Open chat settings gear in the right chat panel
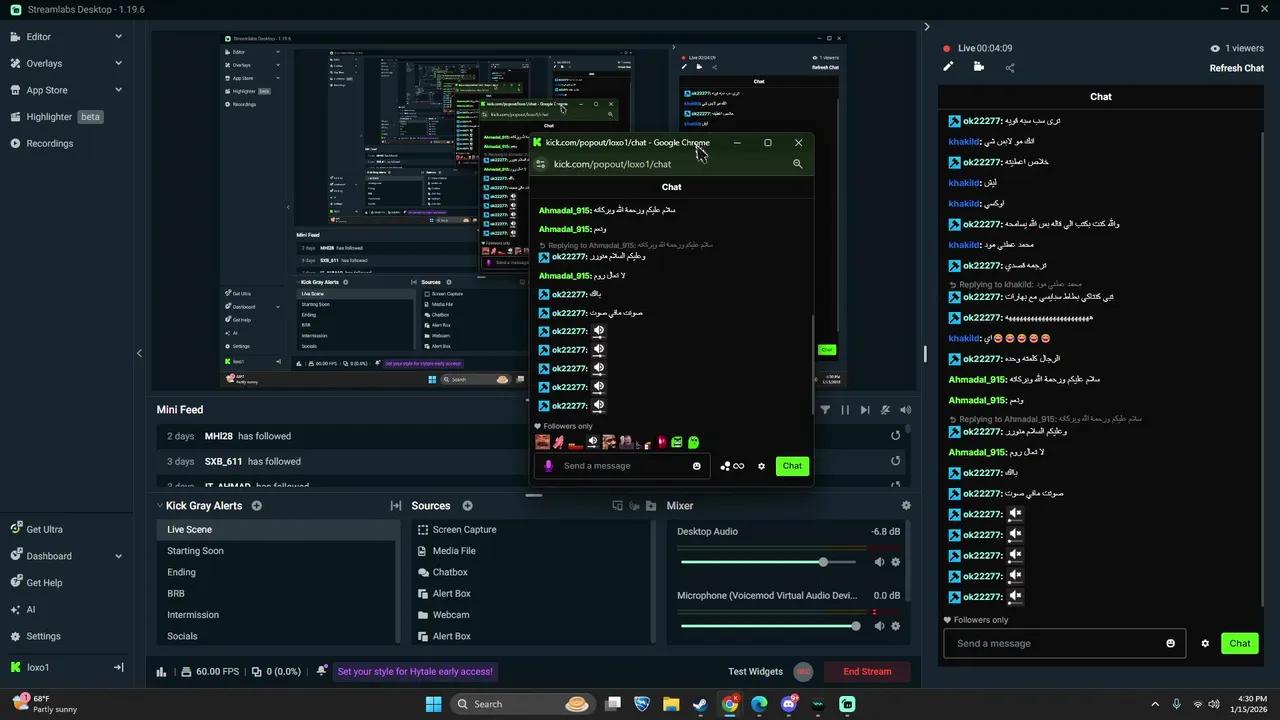The image size is (1280, 720). (1205, 643)
